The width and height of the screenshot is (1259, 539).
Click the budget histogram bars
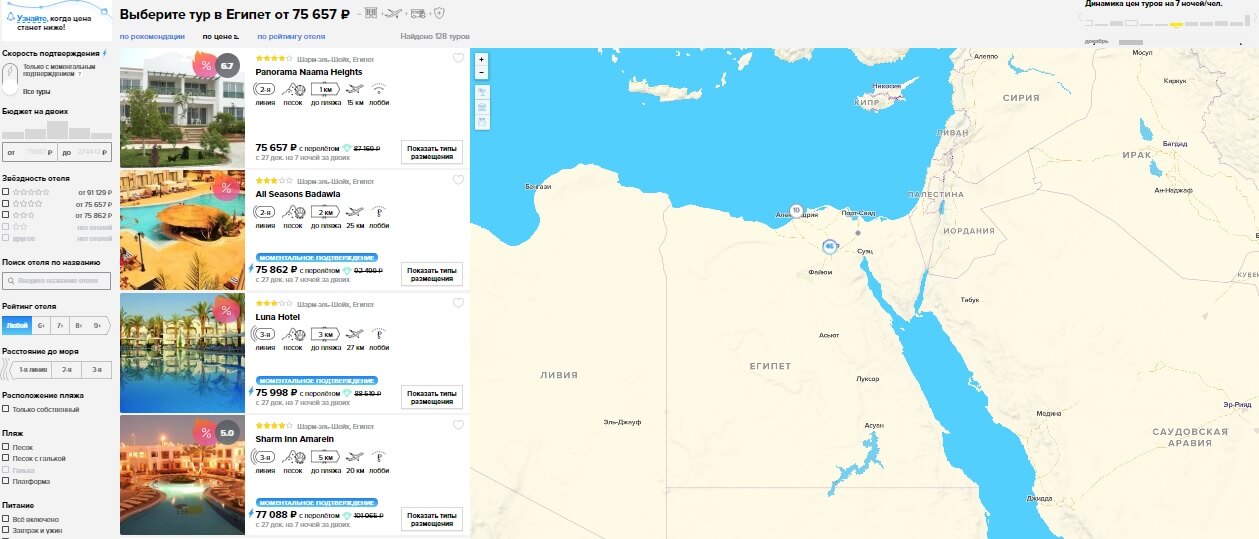pos(57,130)
